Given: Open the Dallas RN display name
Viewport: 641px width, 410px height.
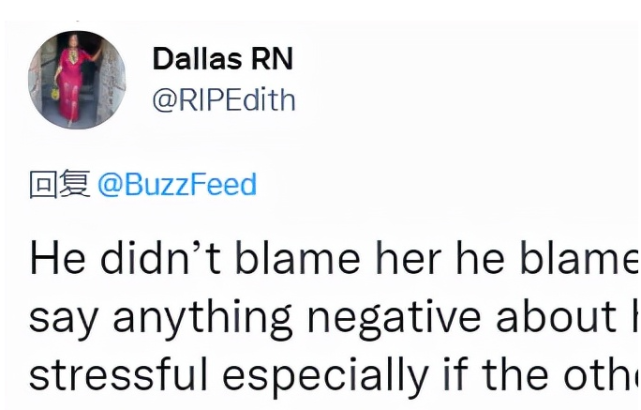Looking at the screenshot, I should 222,59.
